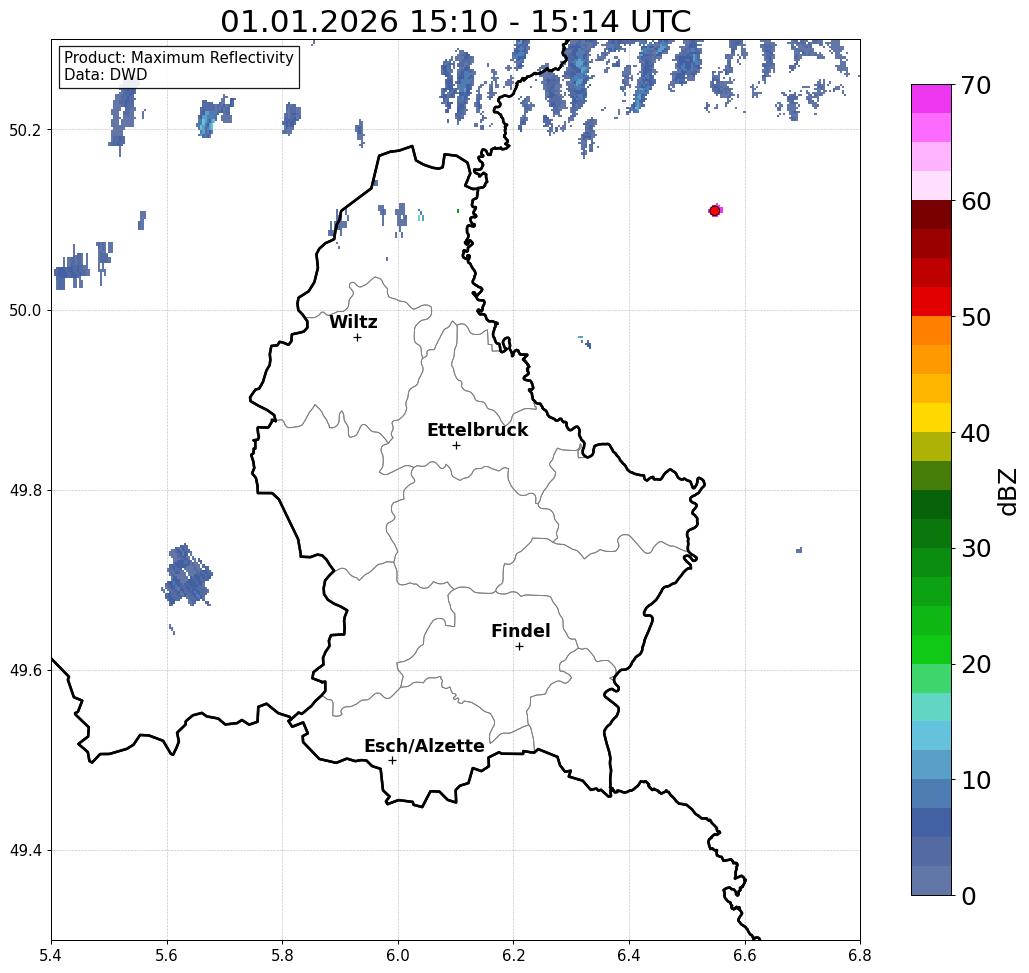Click the colorbar tick label 0
This screenshot has width=1029, height=973.
point(969,896)
